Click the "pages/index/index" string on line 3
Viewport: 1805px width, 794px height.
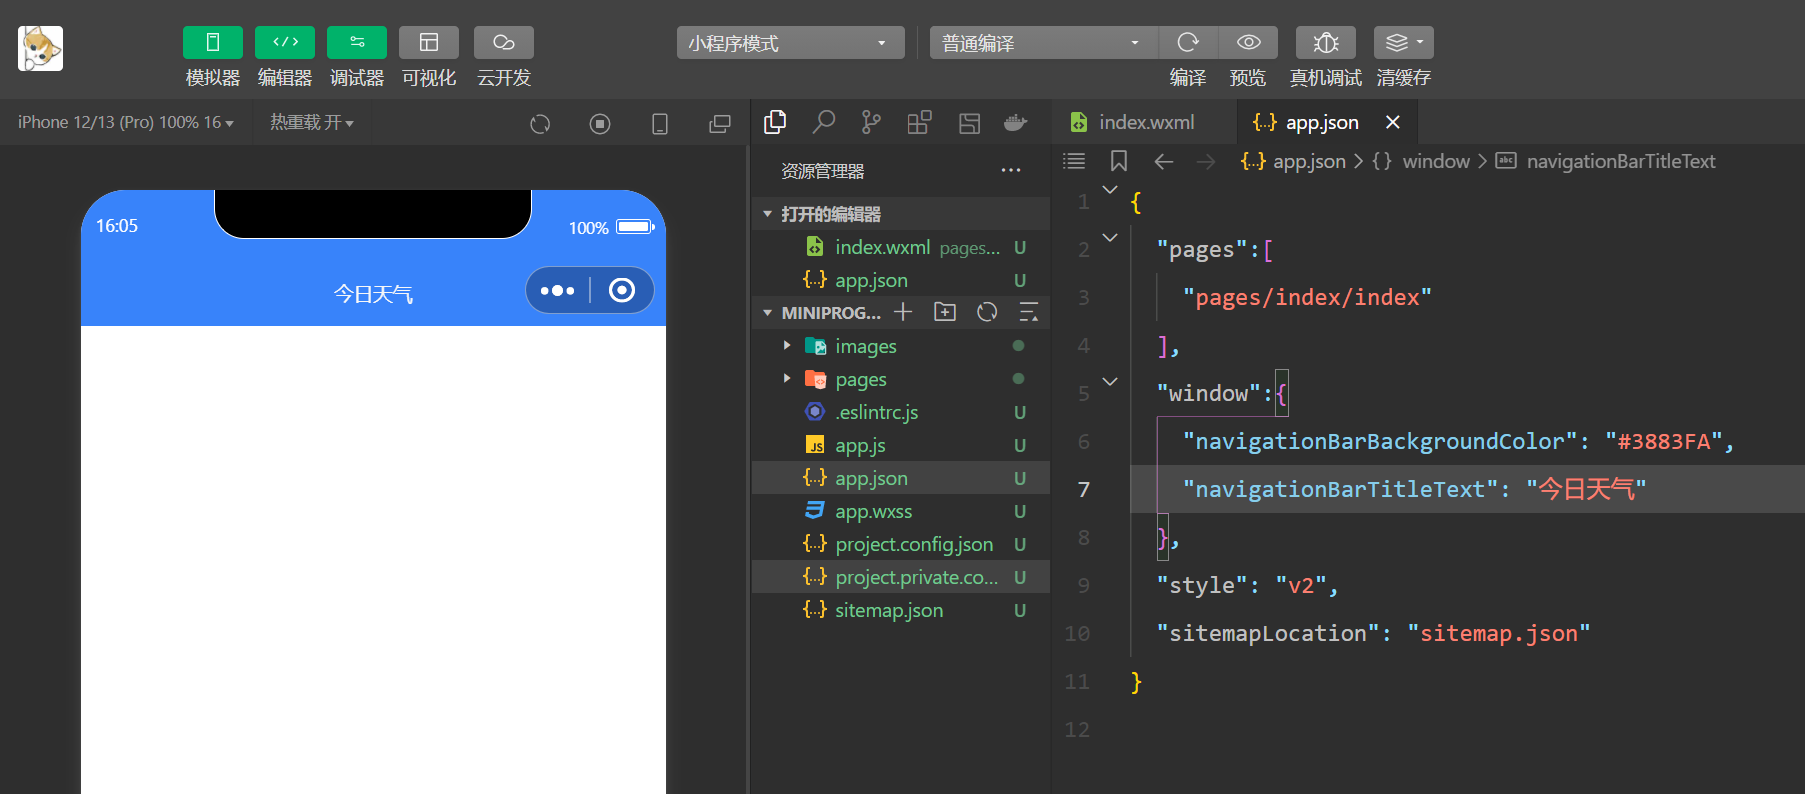point(1307,297)
